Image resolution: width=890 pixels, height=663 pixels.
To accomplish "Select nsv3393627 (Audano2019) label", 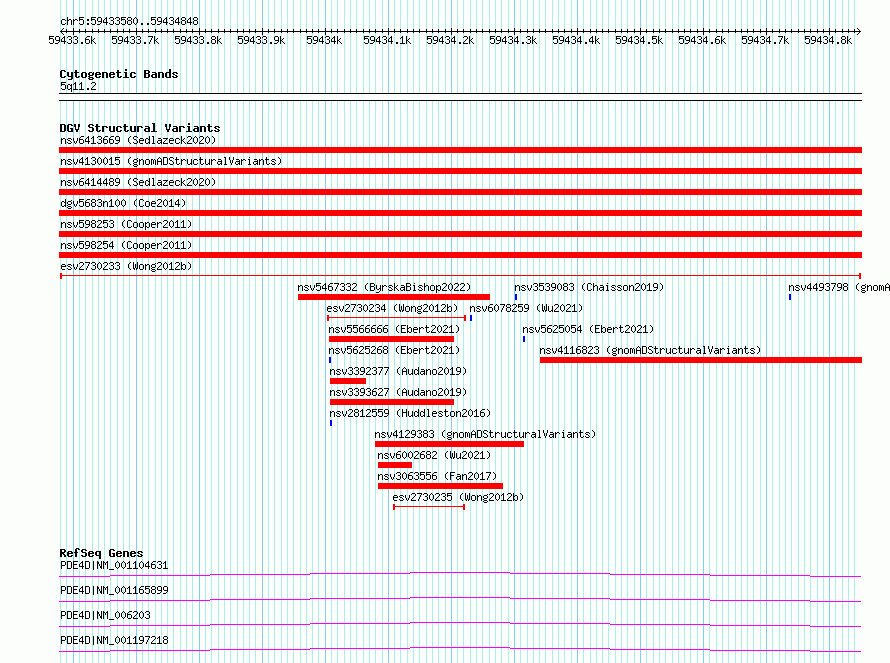I will point(398,392).
